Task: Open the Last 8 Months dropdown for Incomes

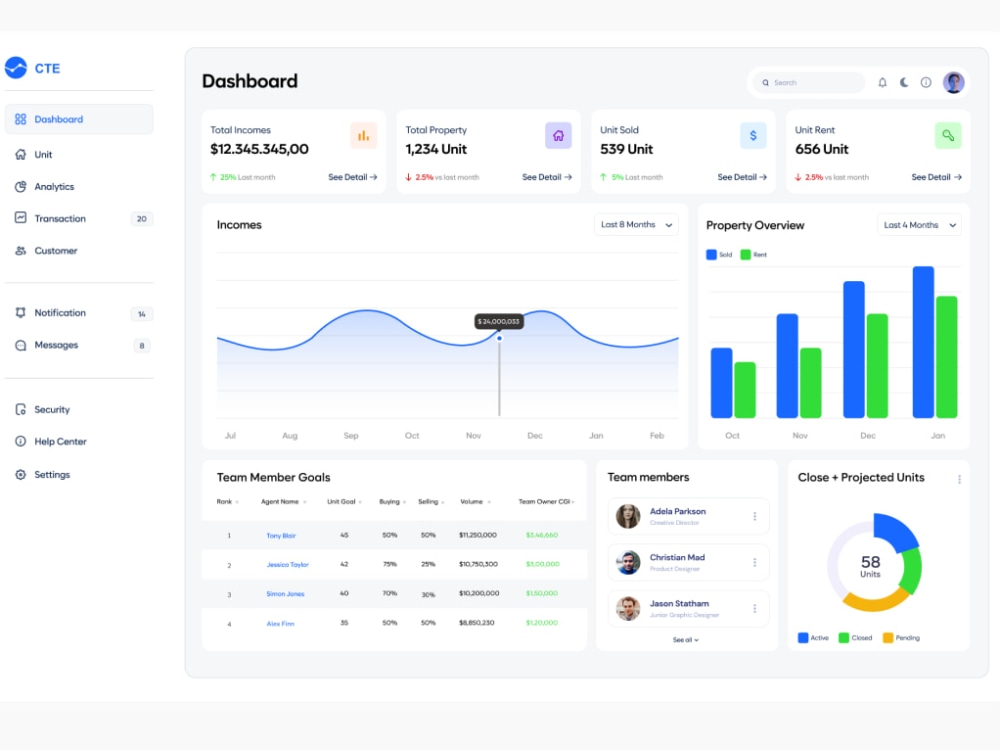Action: click(636, 225)
